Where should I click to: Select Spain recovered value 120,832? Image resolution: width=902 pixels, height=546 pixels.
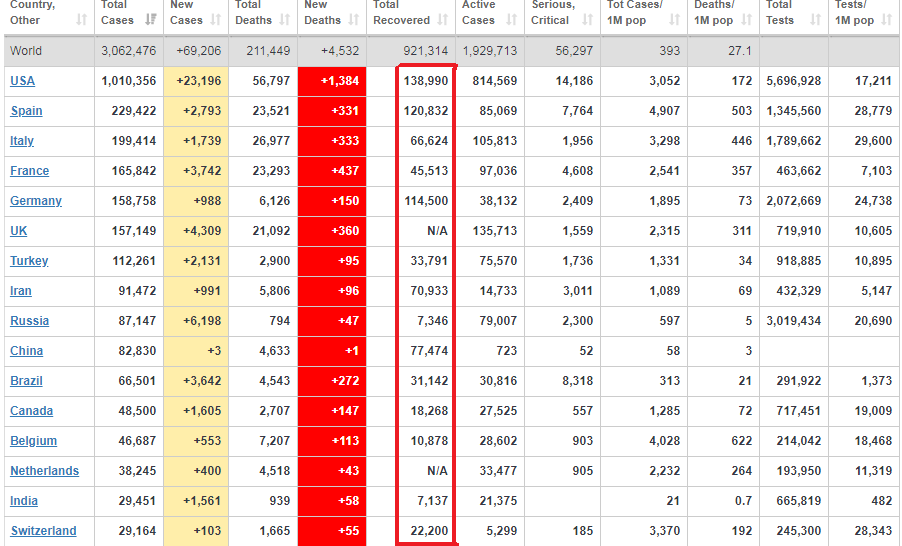click(426, 111)
